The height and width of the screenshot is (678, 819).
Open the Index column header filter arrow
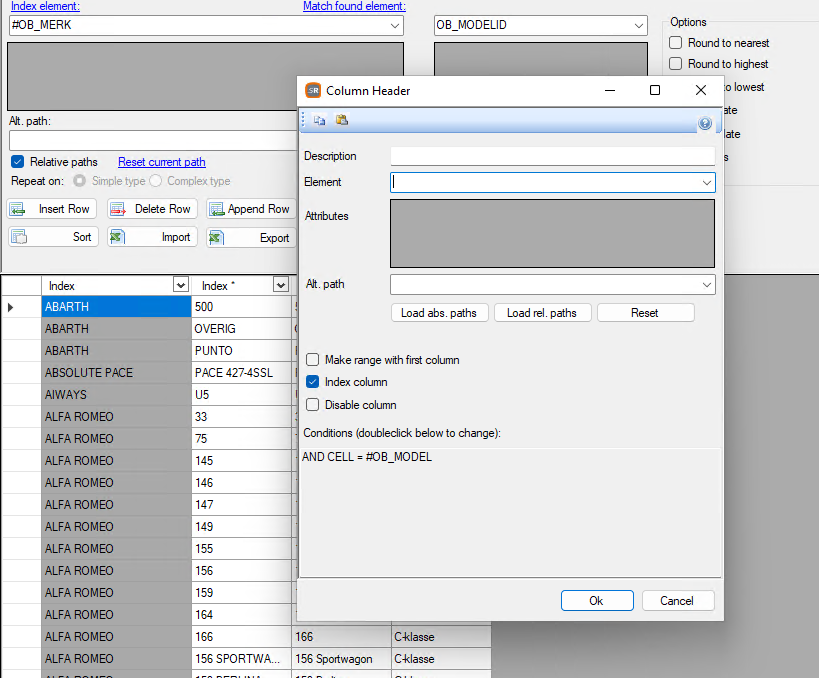[180, 285]
